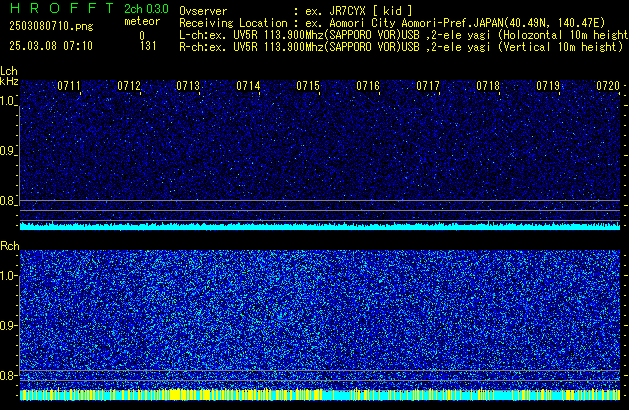Viewport: 629px width, 410px height.
Task: Click the L-ch receiver description line
Action: pyautogui.click(x=404, y=35)
